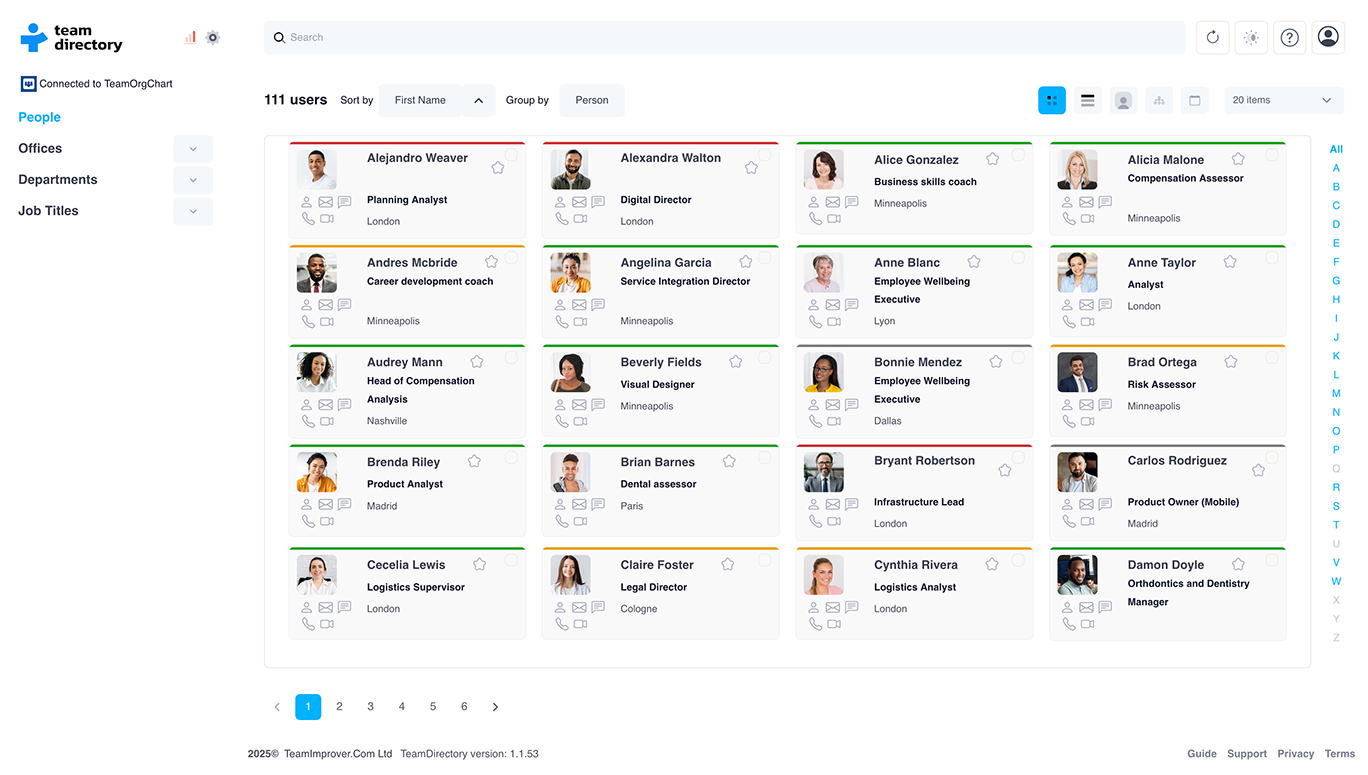1368x775 pixels.
Task: Tick the checkbox on Alexandra Walton's card
Action: coord(764,155)
